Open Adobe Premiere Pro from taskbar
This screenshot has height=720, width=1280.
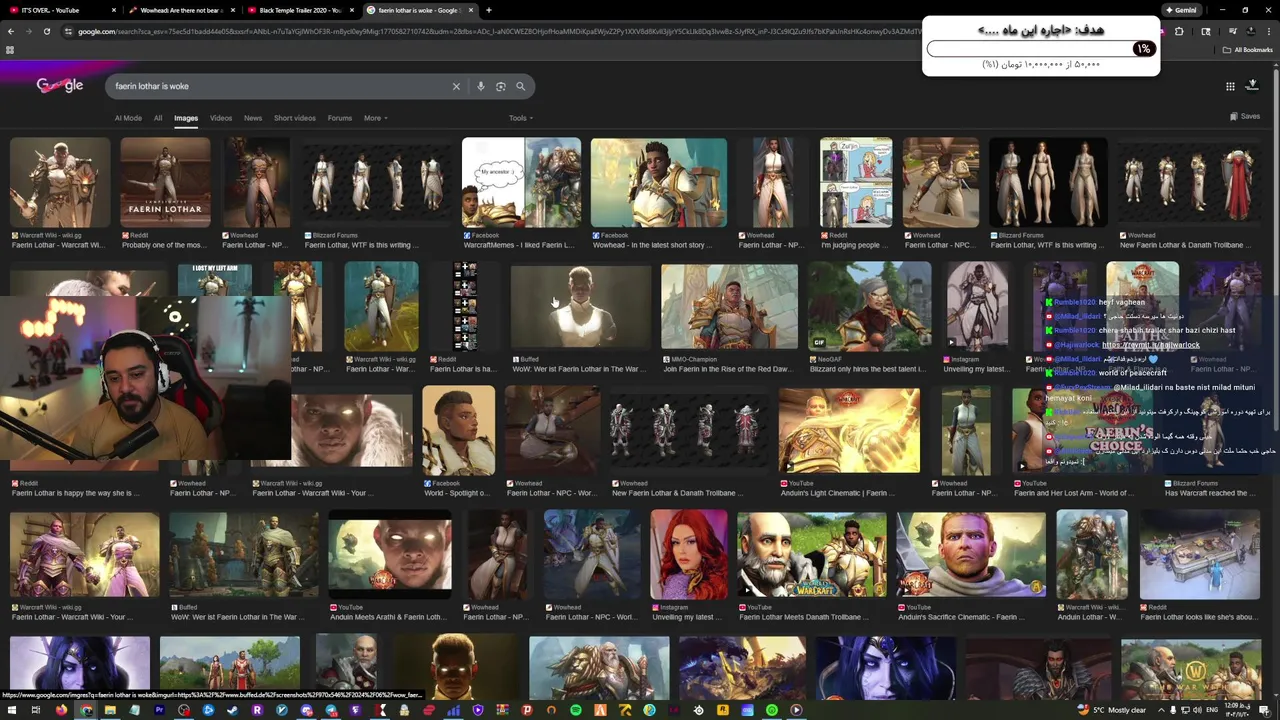tap(159, 710)
